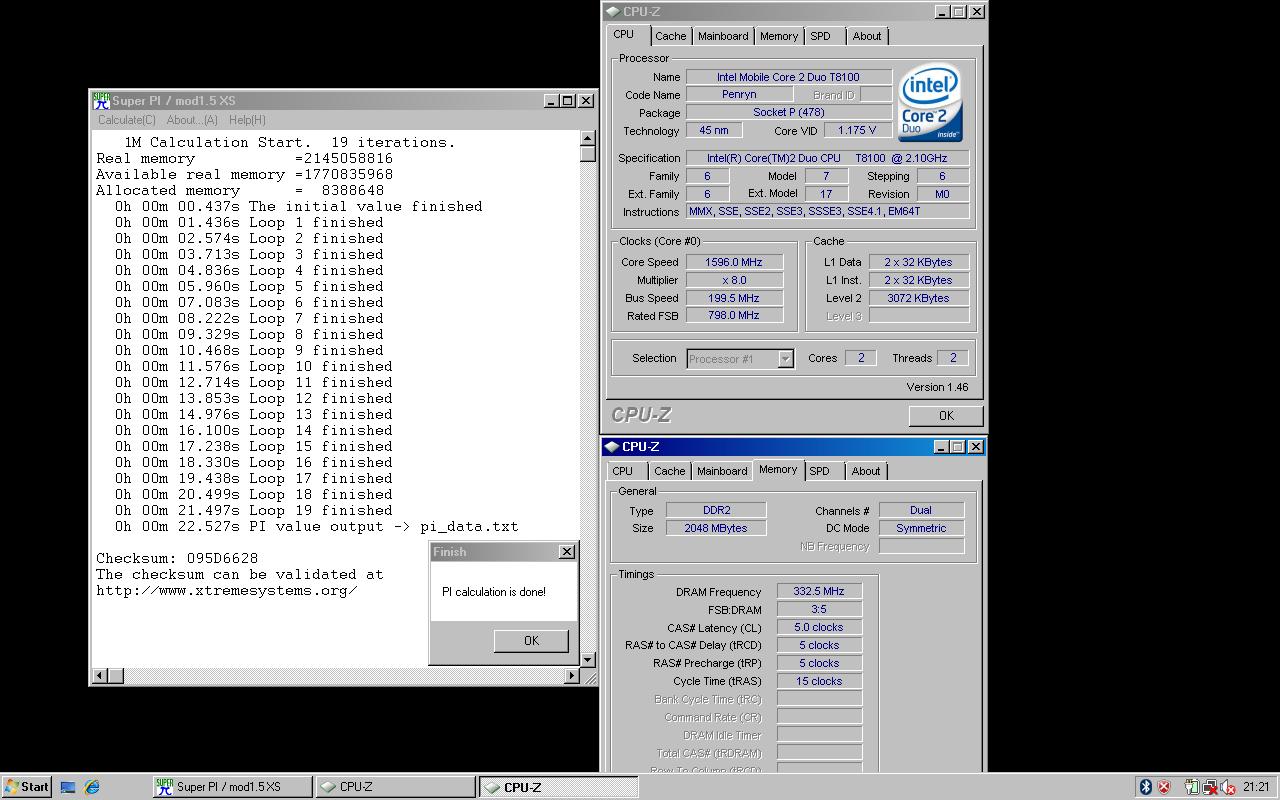The image size is (1280, 800).
Task: Click bottom CPU-Z window title icon
Action: 611,447
